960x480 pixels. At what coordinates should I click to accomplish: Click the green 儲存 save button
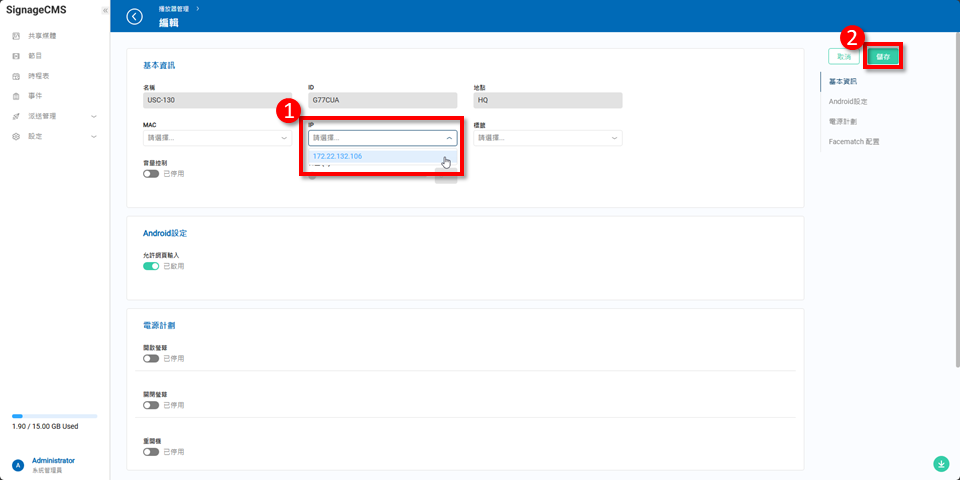(883, 57)
